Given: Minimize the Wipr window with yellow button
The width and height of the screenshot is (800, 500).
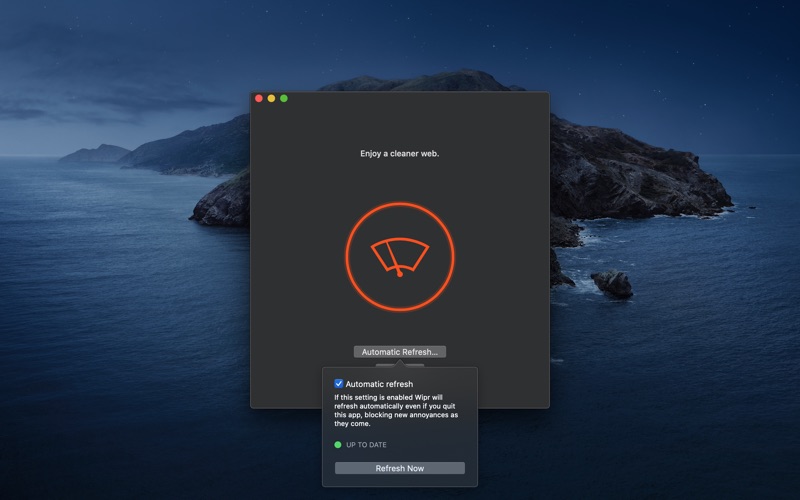Looking at the screenshot, I should [271, 98].
